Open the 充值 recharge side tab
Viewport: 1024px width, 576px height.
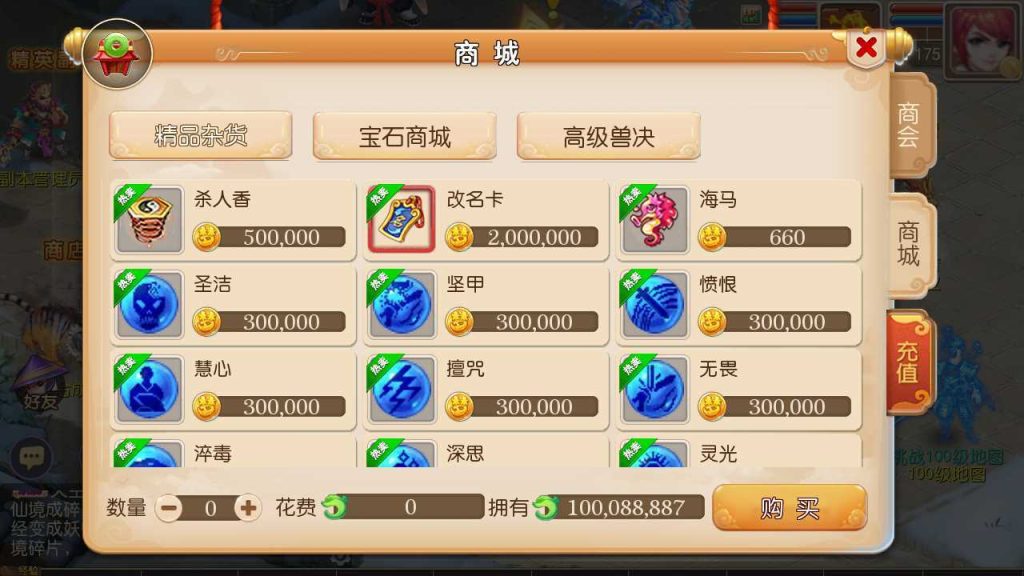click(x=909, y=362)
